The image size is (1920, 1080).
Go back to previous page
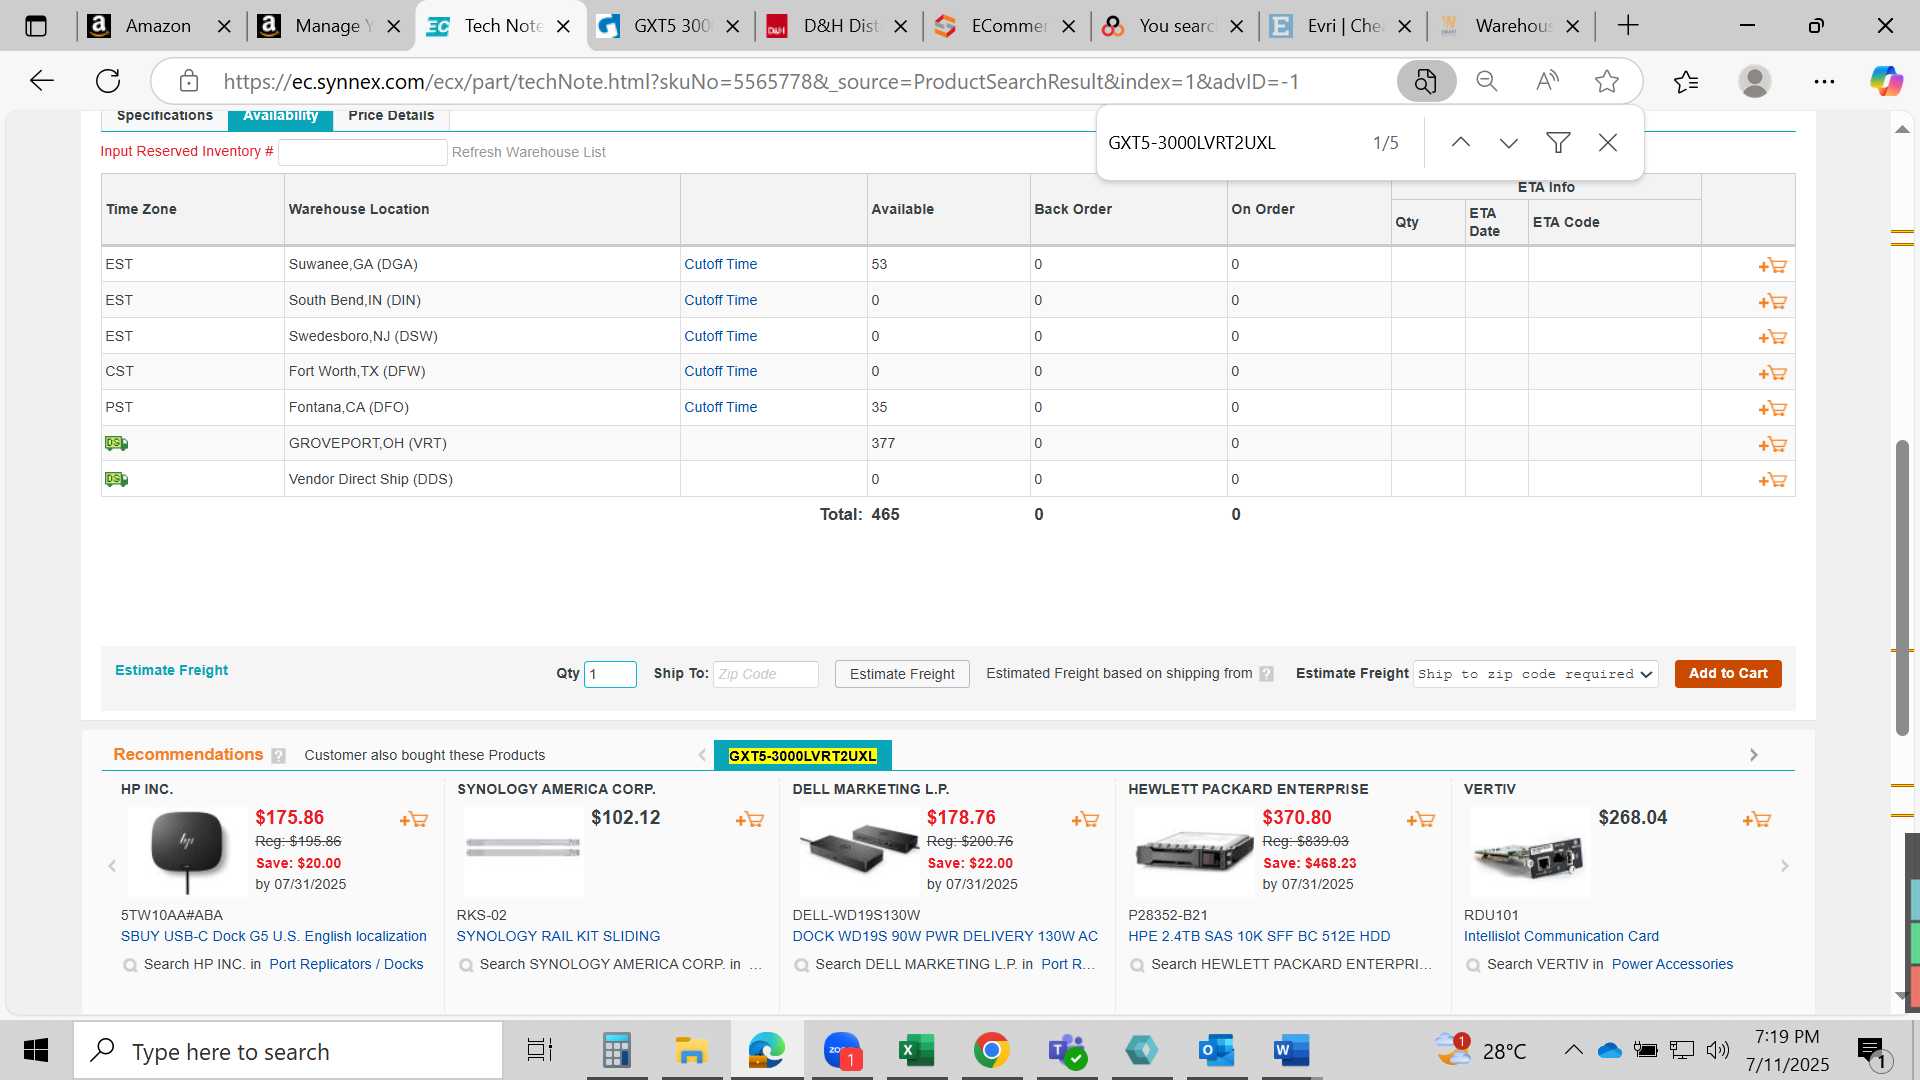click(x=42, y=81)
